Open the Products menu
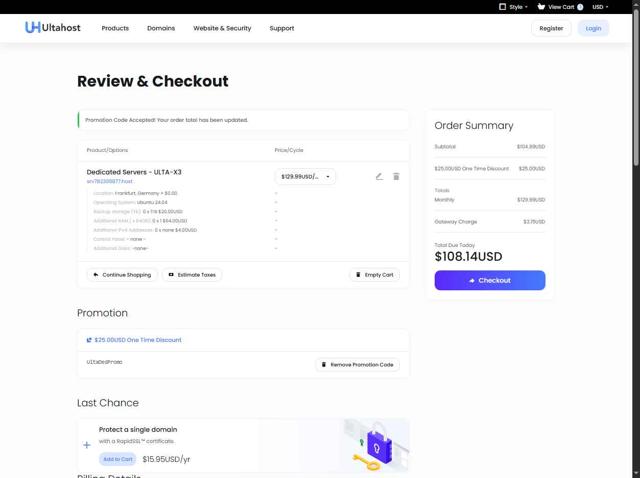The image size is (640, 478). 115,28
